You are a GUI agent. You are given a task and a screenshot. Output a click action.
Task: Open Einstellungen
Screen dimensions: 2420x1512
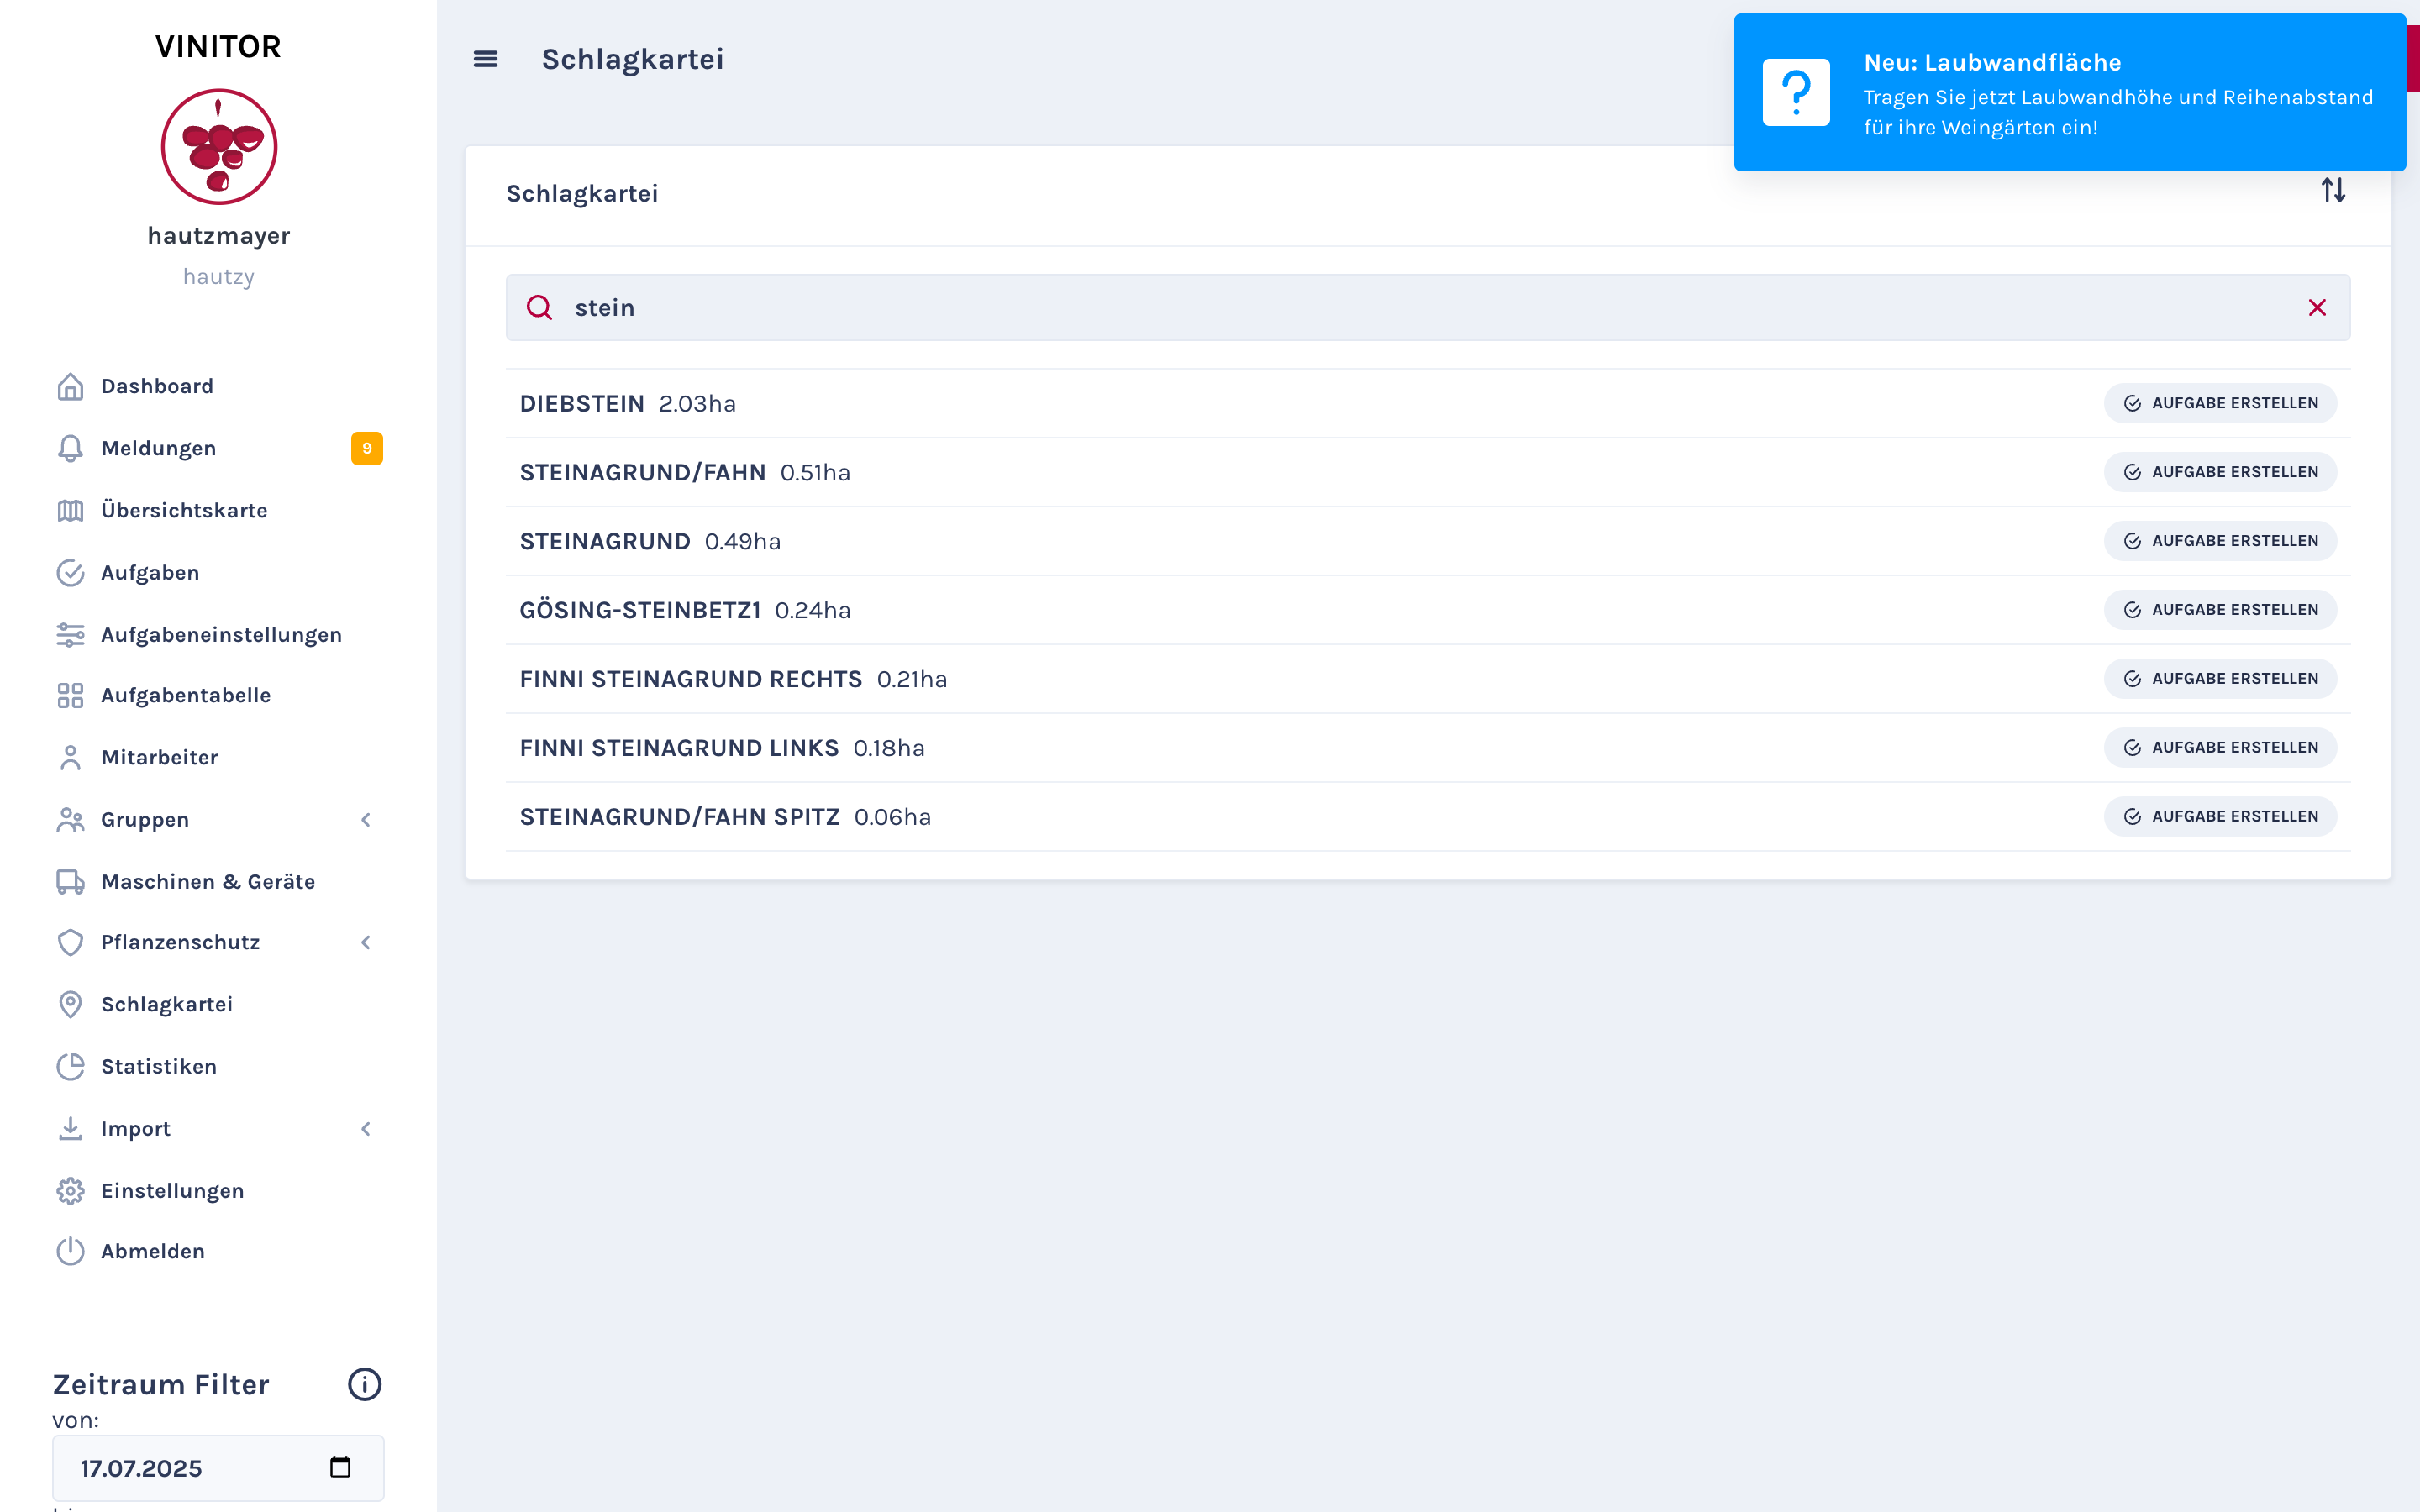click(x=172, y=1190)
